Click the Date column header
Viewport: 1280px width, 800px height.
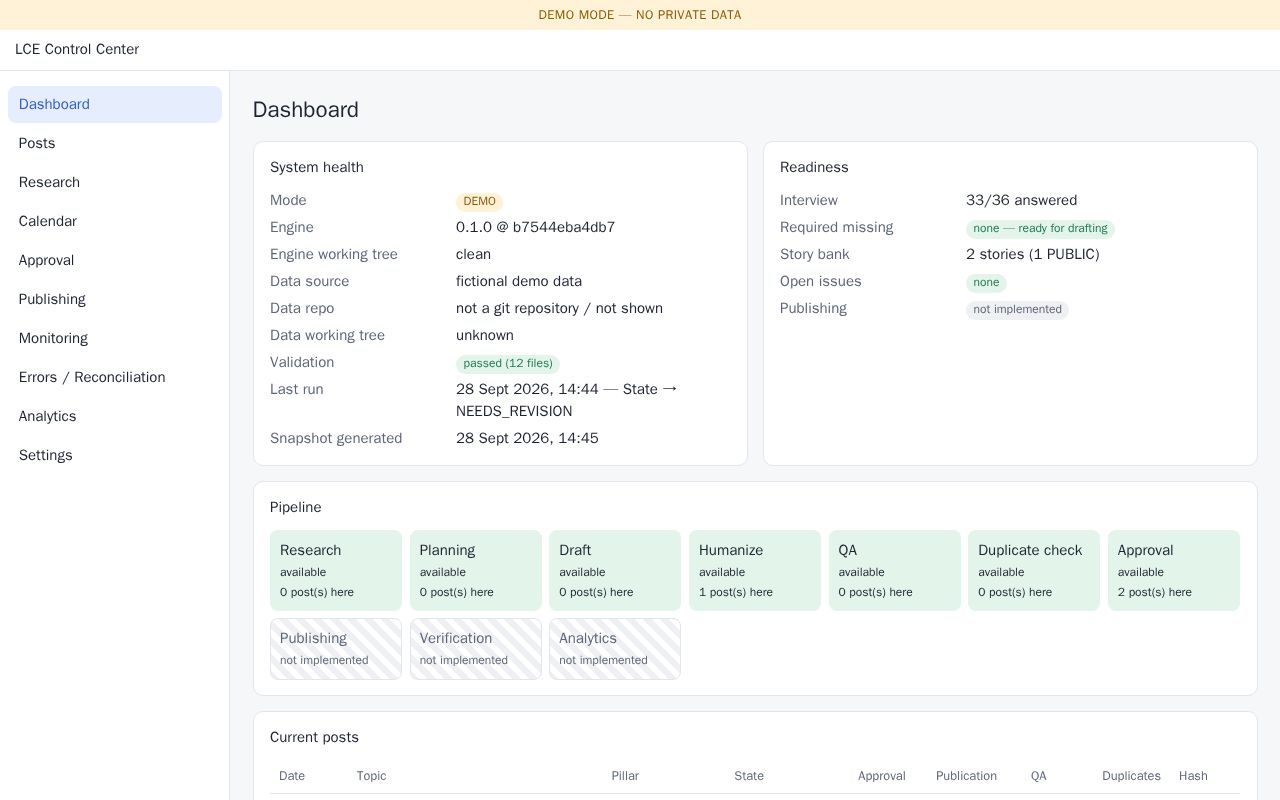point(292,776)
